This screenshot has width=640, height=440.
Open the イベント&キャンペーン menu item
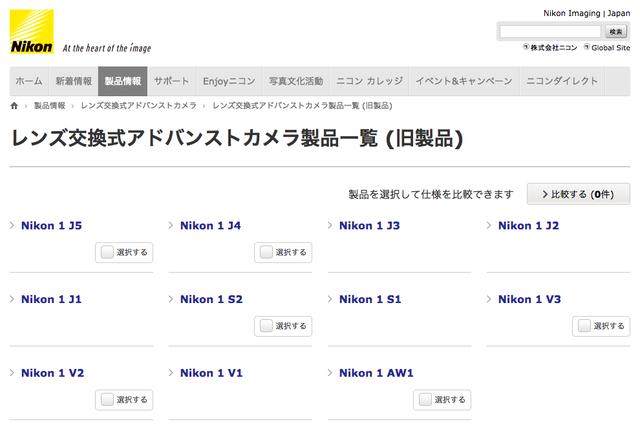click(x=464, y=81)
